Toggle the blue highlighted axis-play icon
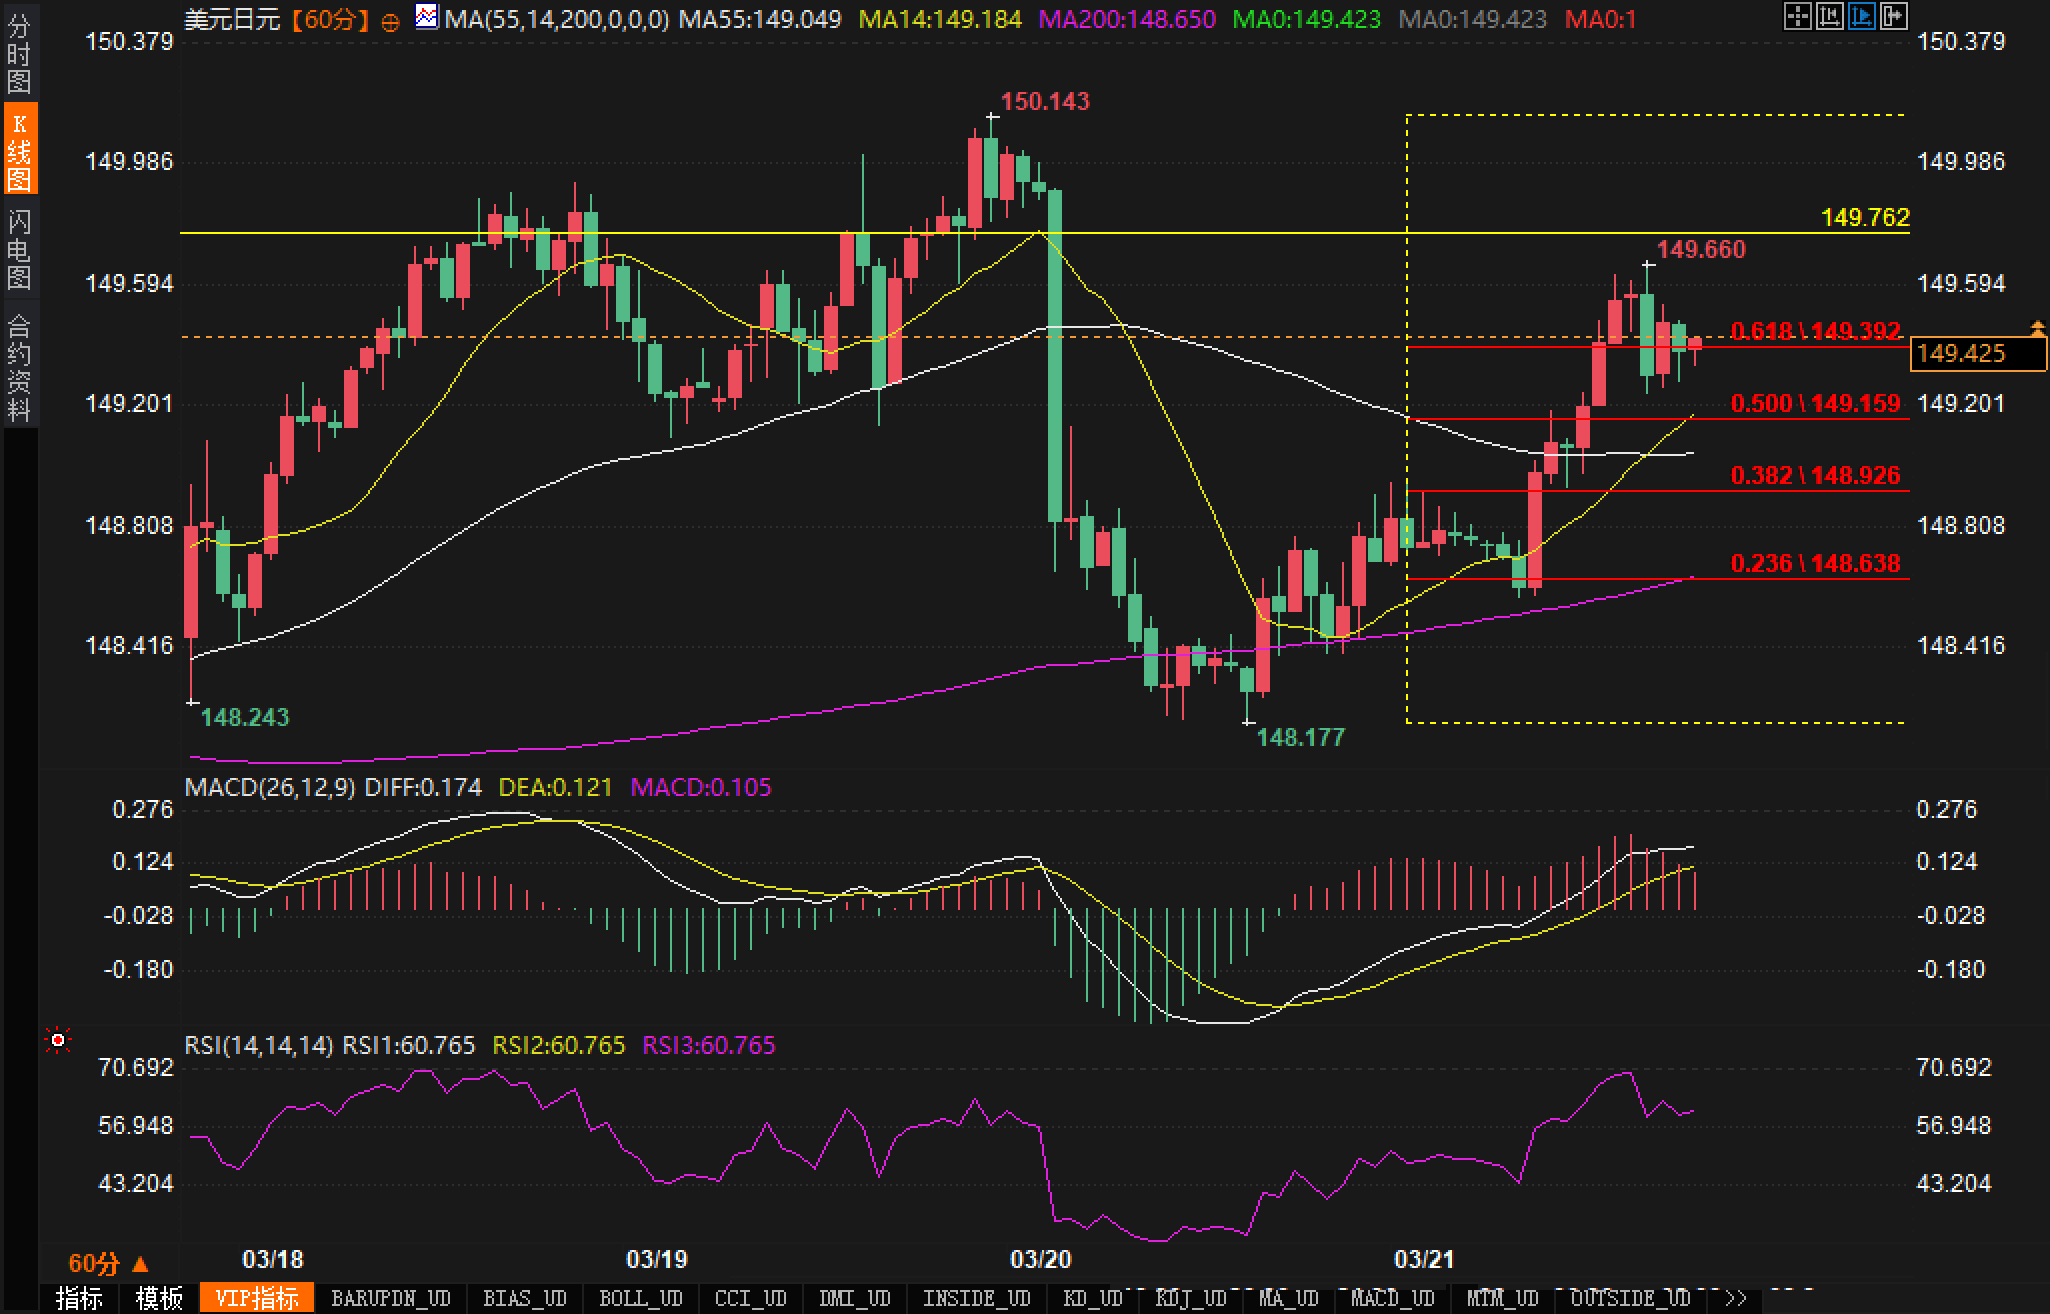This screenshot has width=2050, height=1314. [x=1862, y=16]
